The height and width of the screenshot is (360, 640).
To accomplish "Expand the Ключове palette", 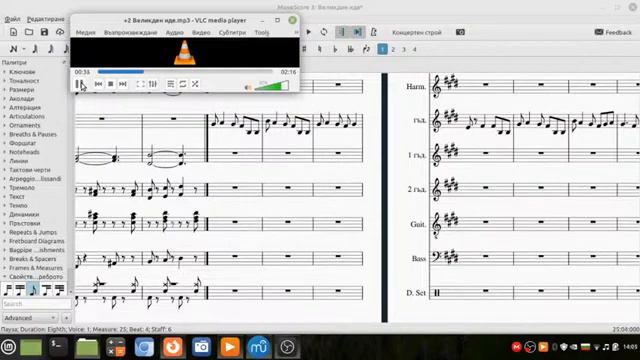I will 22,72.
